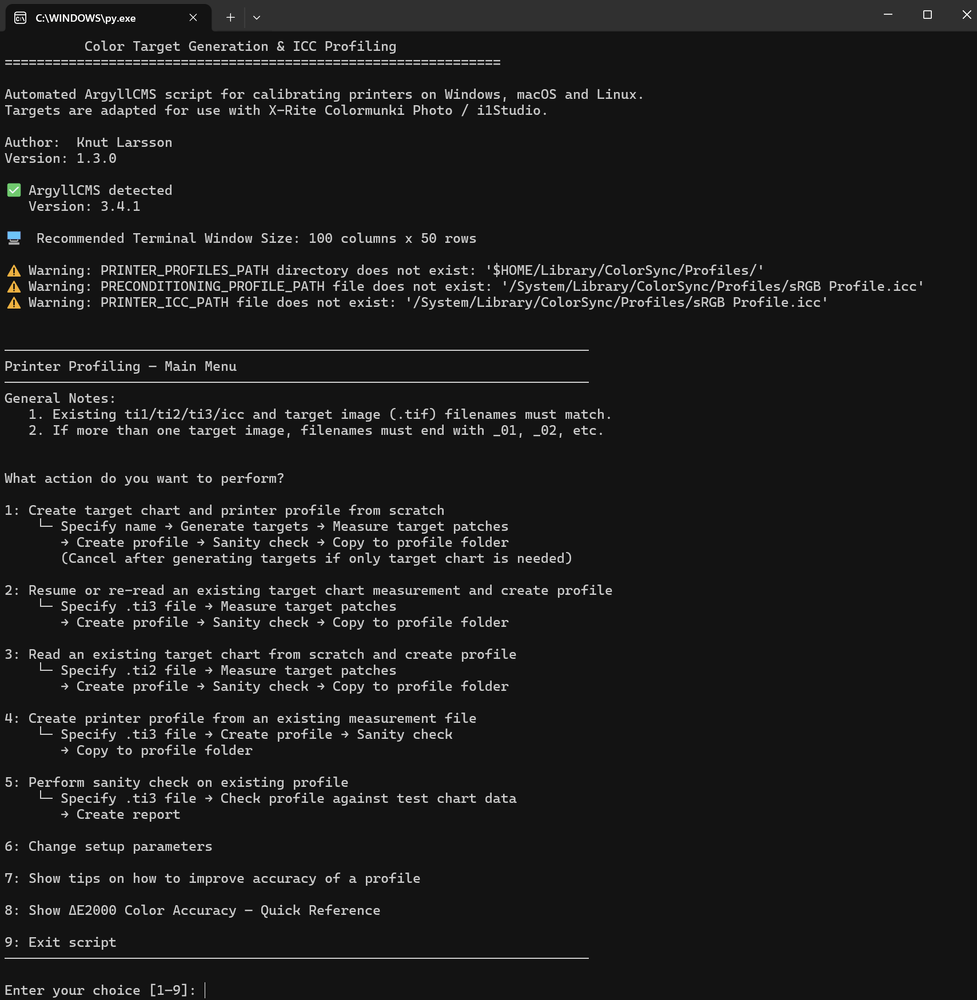
Task: Open the new tab profiles dropdown
Action: tap(257, 17)
